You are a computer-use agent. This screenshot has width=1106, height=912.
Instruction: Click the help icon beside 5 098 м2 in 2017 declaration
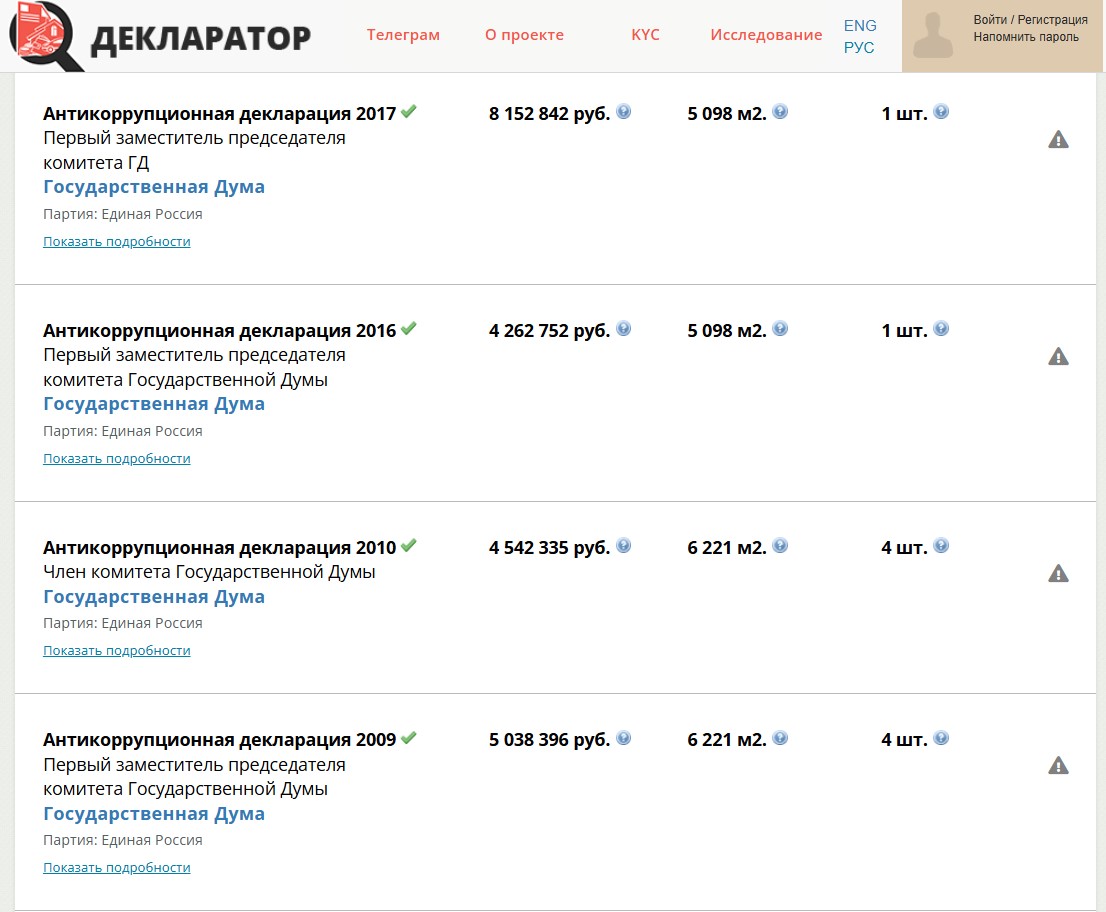[x=780, y=112]
